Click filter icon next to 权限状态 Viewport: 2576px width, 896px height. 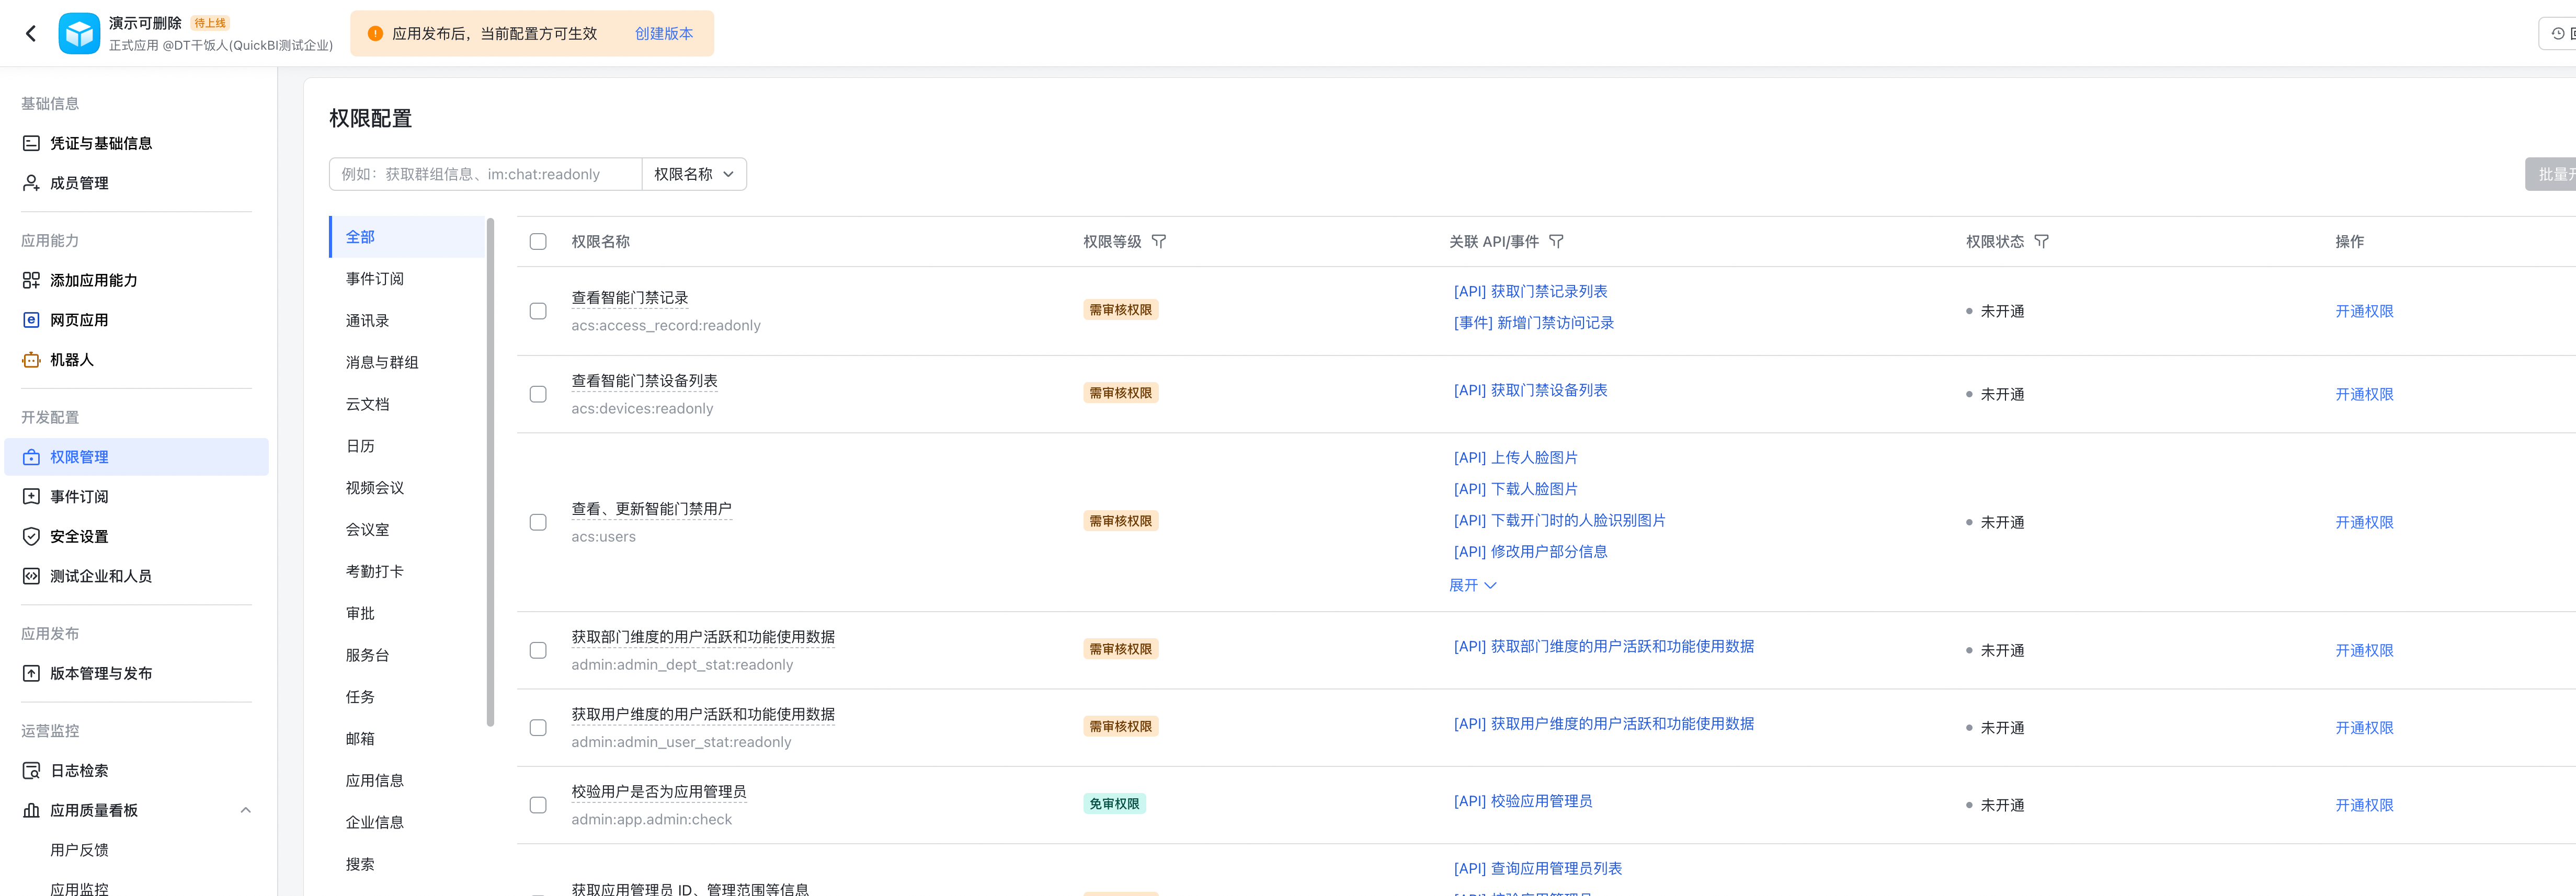2041,242
